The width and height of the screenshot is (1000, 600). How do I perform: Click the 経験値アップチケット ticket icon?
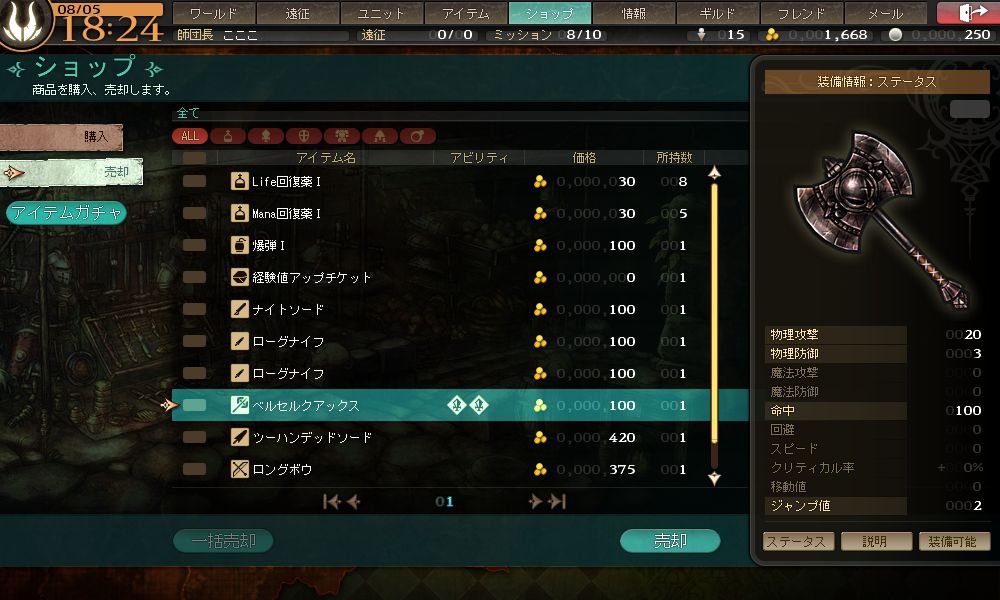[239, 277]
